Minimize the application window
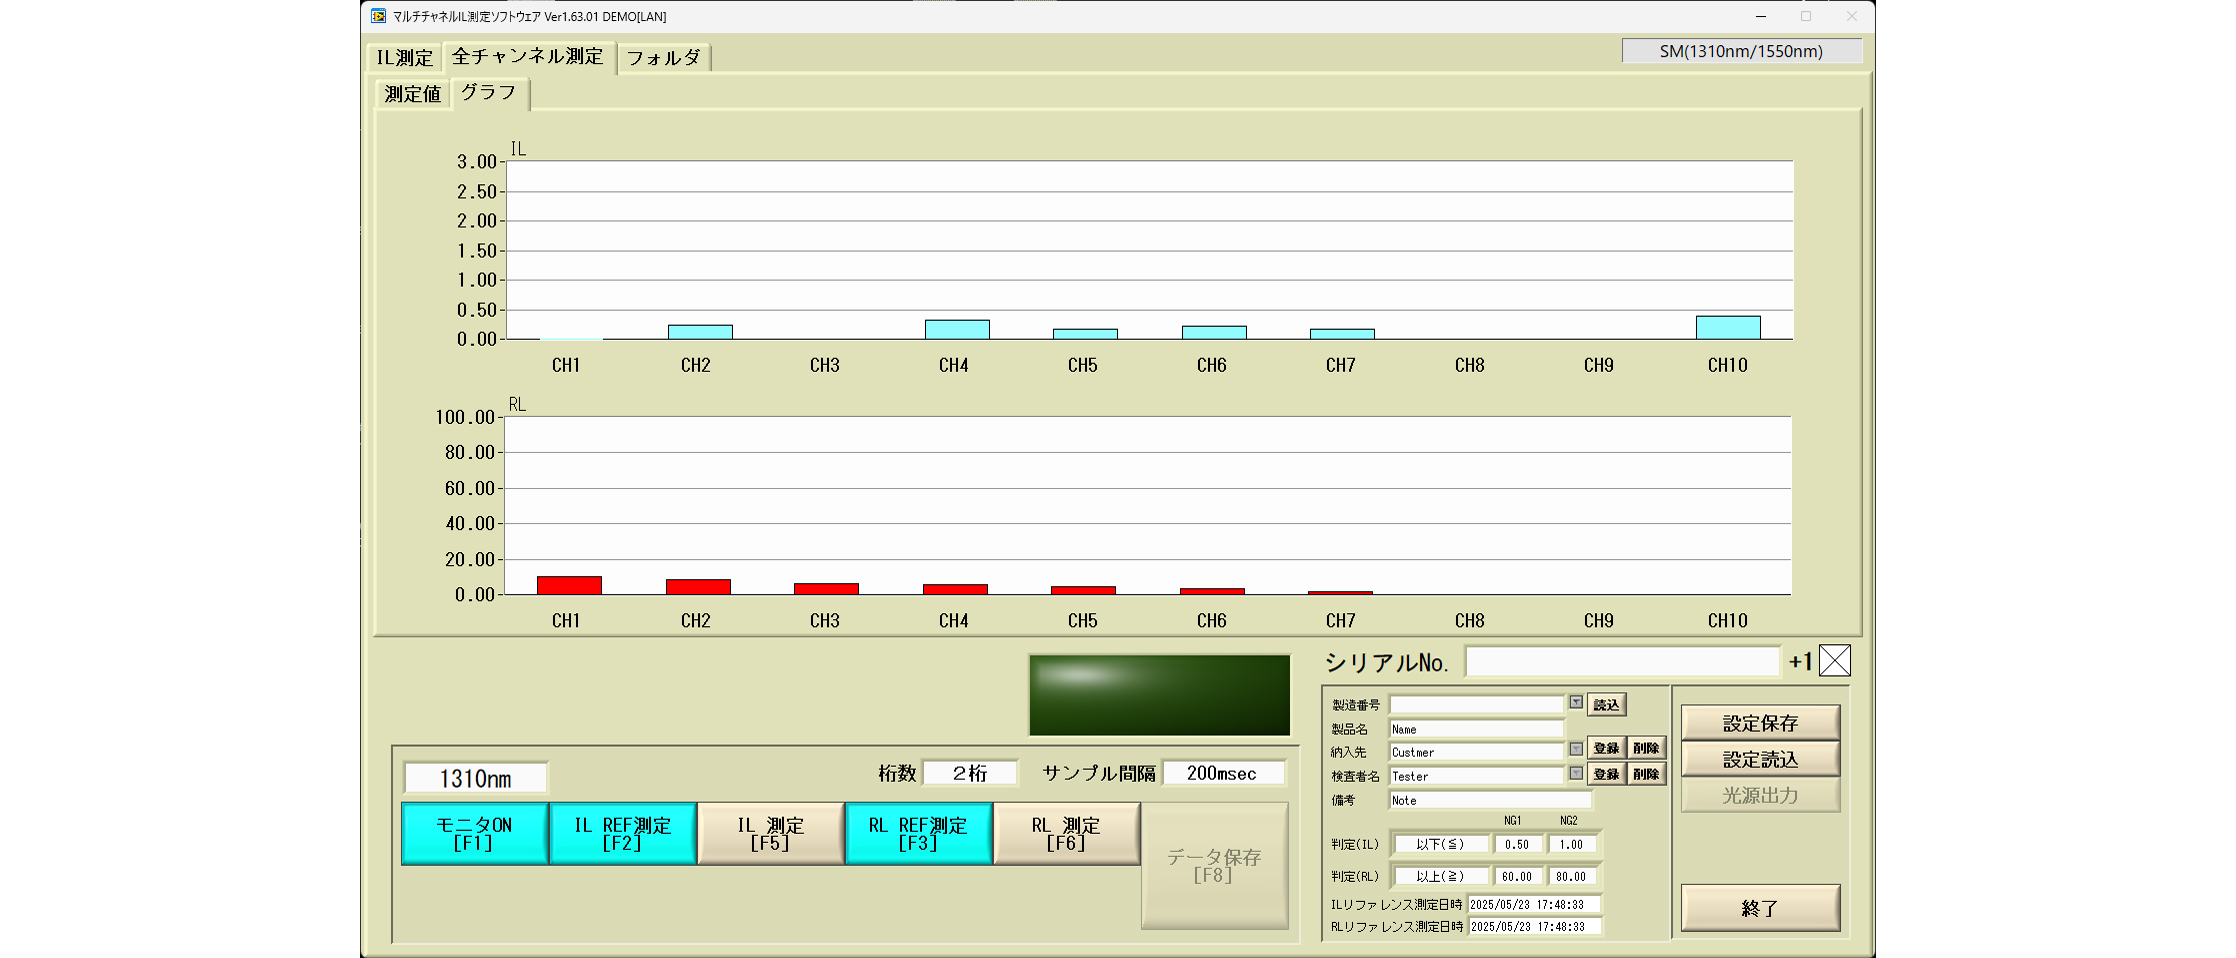 [x=1761, y=16]
